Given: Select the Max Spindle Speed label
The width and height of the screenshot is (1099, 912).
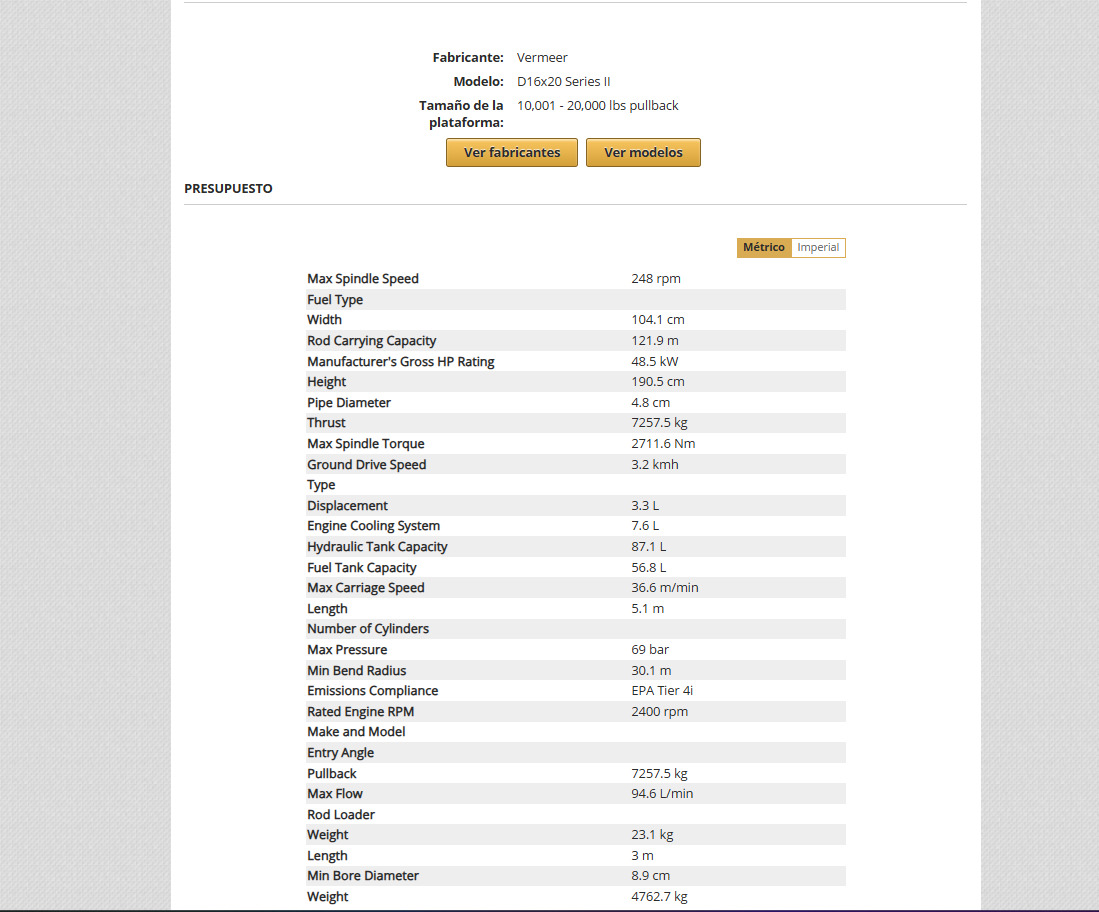Looking at the screenshot, I should point(362,278).
